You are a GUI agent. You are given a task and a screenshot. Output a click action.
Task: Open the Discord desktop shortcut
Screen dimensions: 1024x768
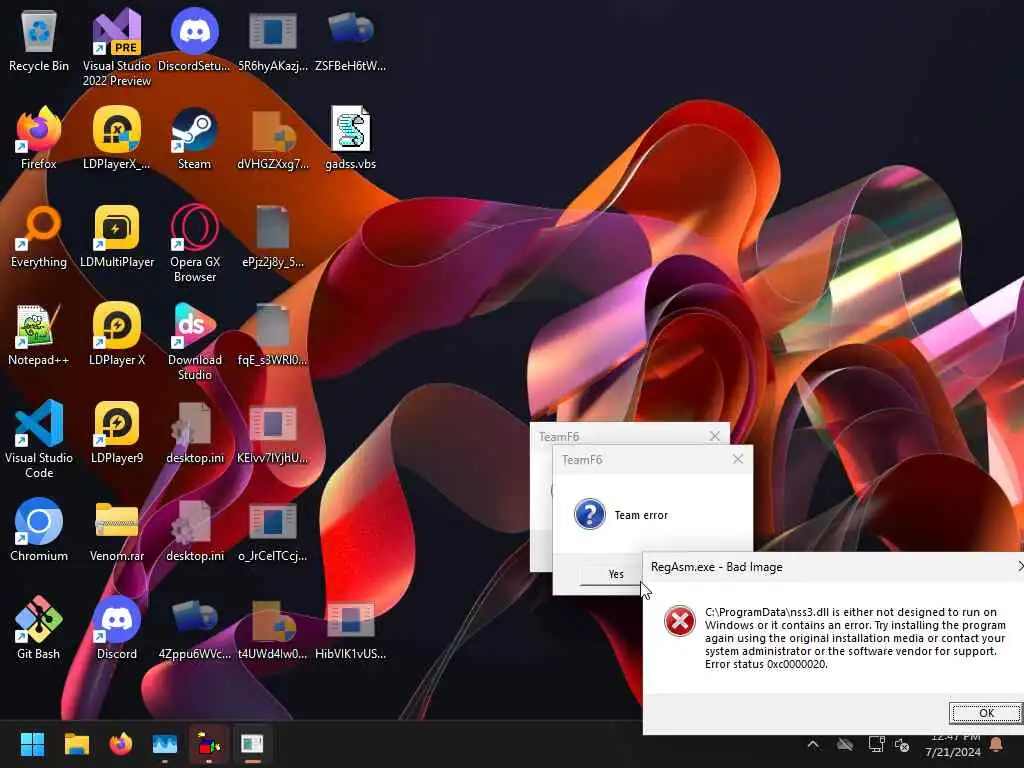click(x=117, y=628)
